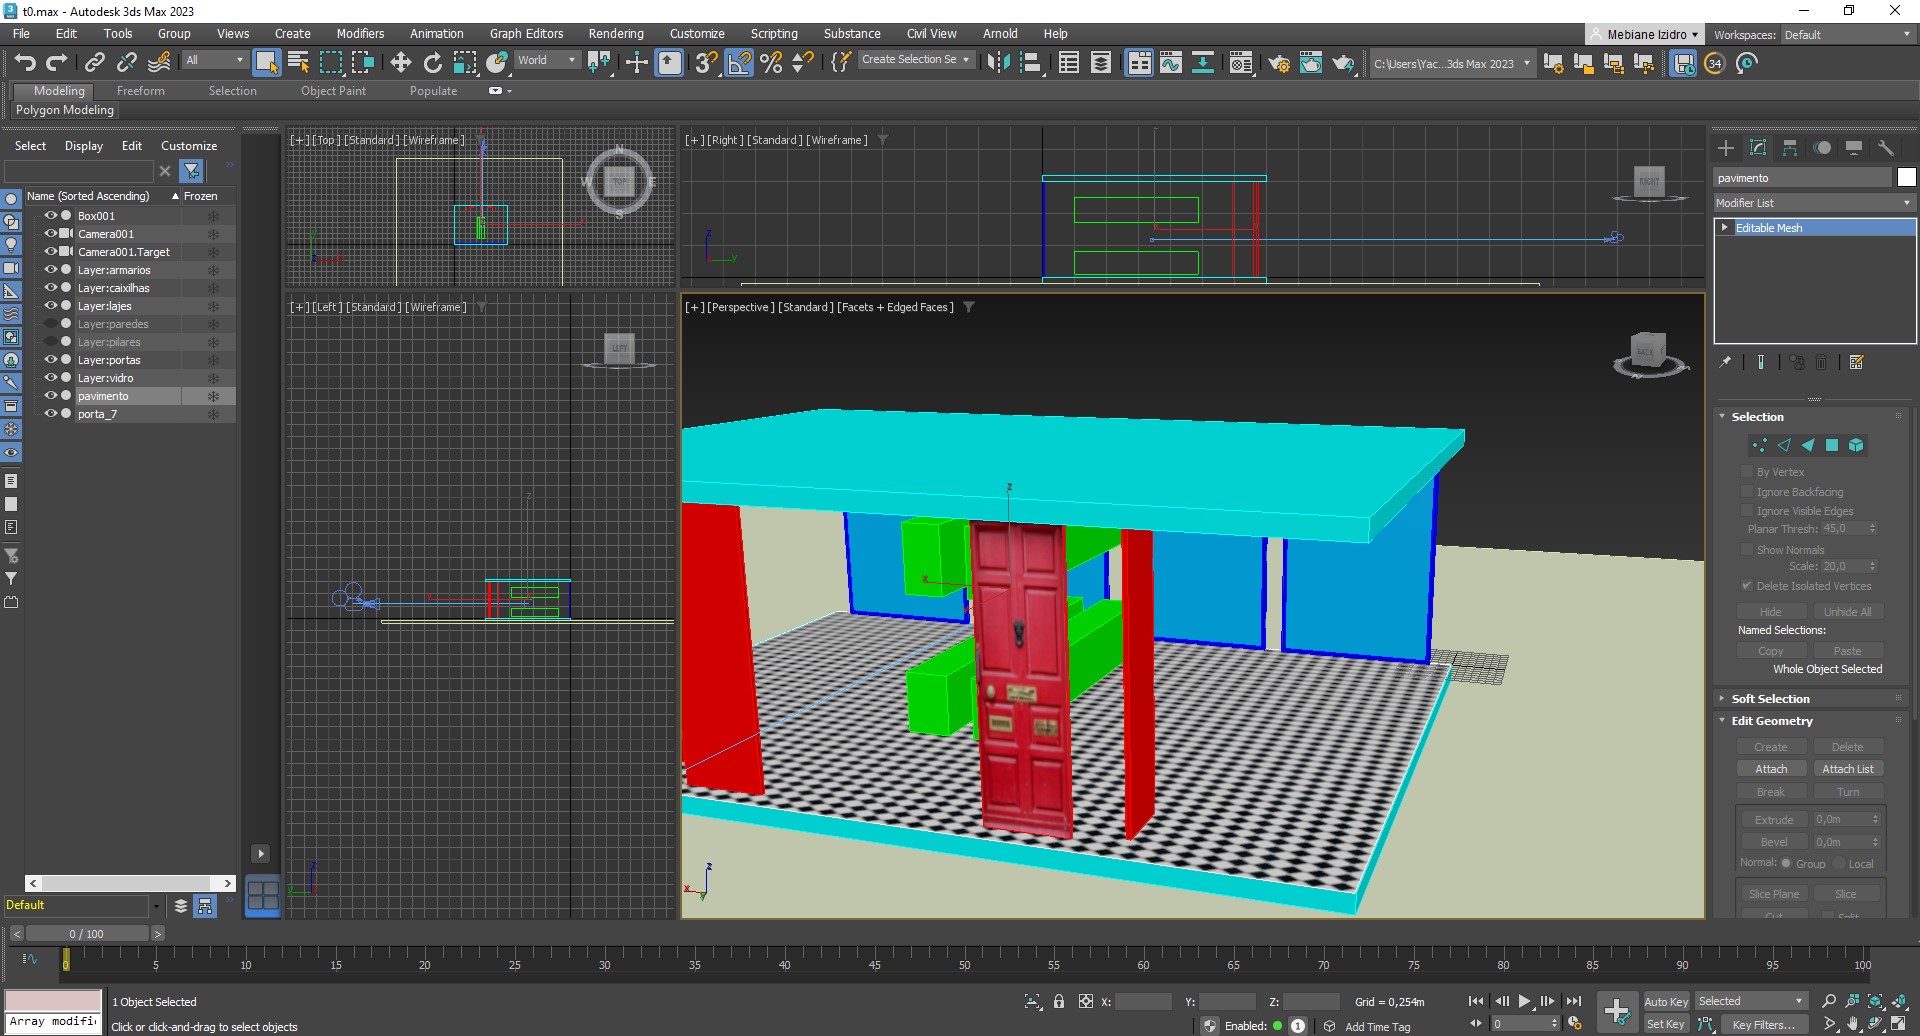
Task: Select the Rotate tool in toolbar
Action: point(432,63)
